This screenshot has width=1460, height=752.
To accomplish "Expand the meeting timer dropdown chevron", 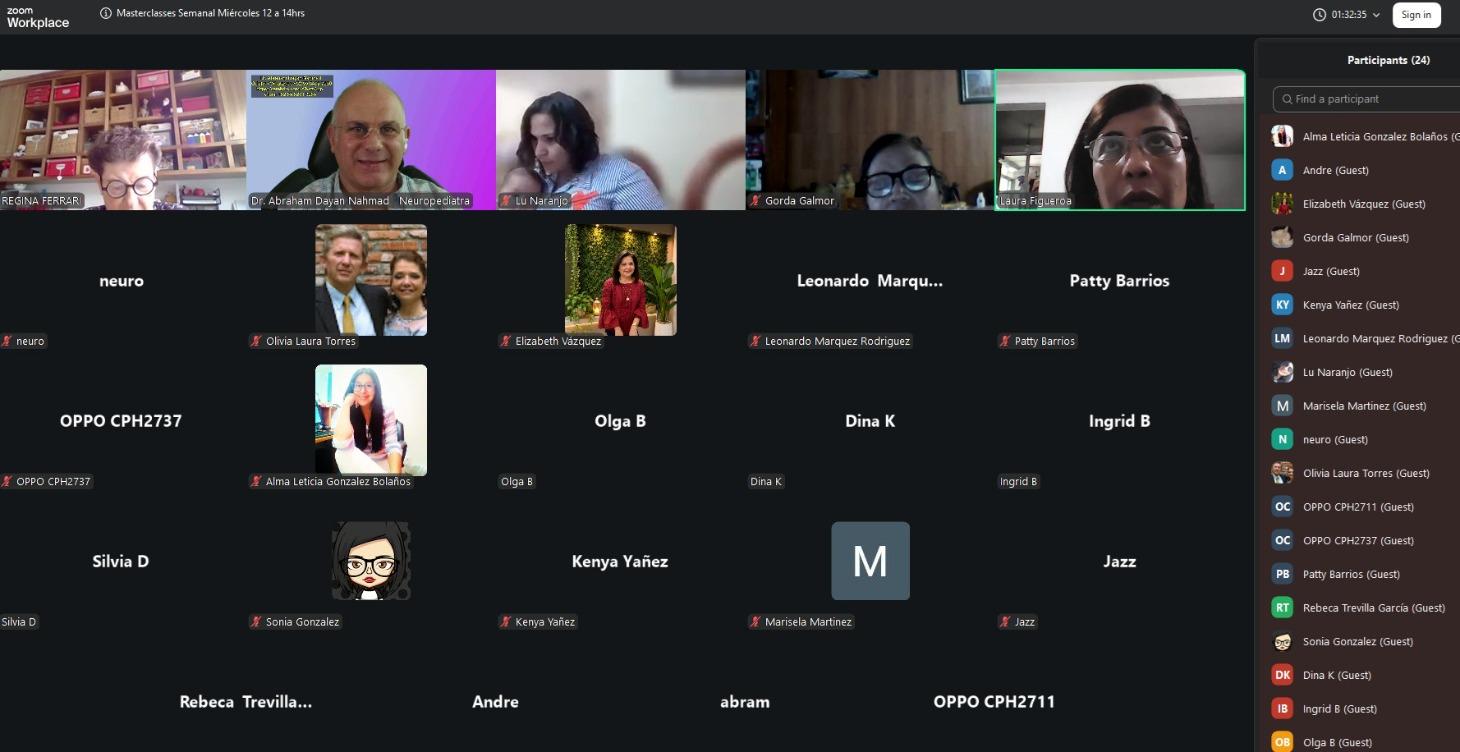I will (1376, 15).
